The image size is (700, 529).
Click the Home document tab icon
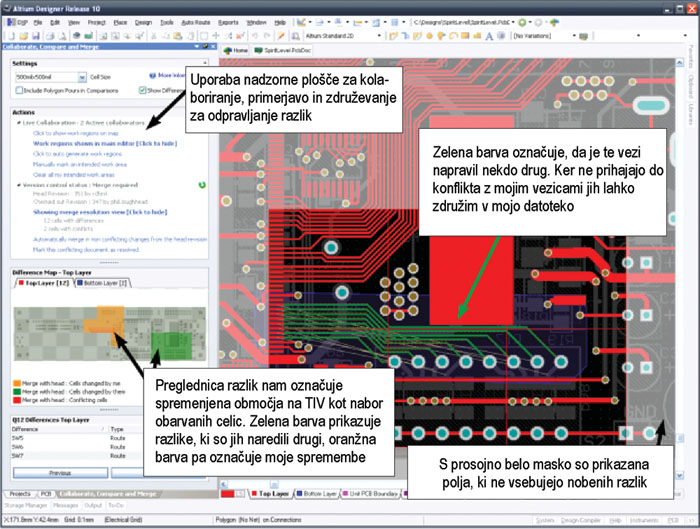tap(236, 49)
